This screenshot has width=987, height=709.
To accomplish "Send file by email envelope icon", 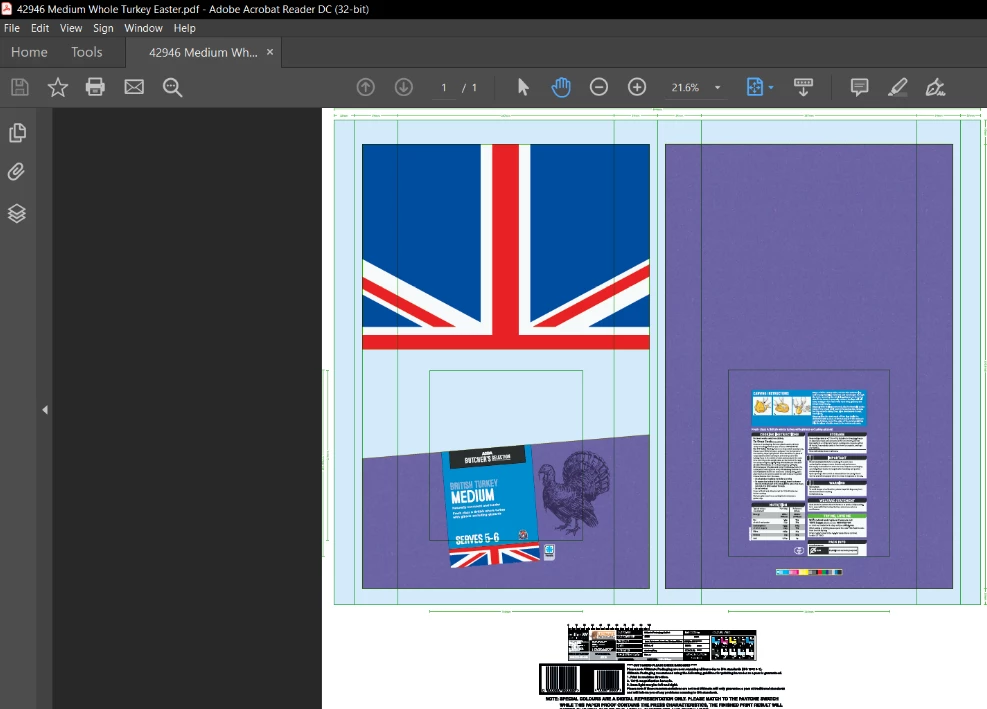I will [134, 87].
